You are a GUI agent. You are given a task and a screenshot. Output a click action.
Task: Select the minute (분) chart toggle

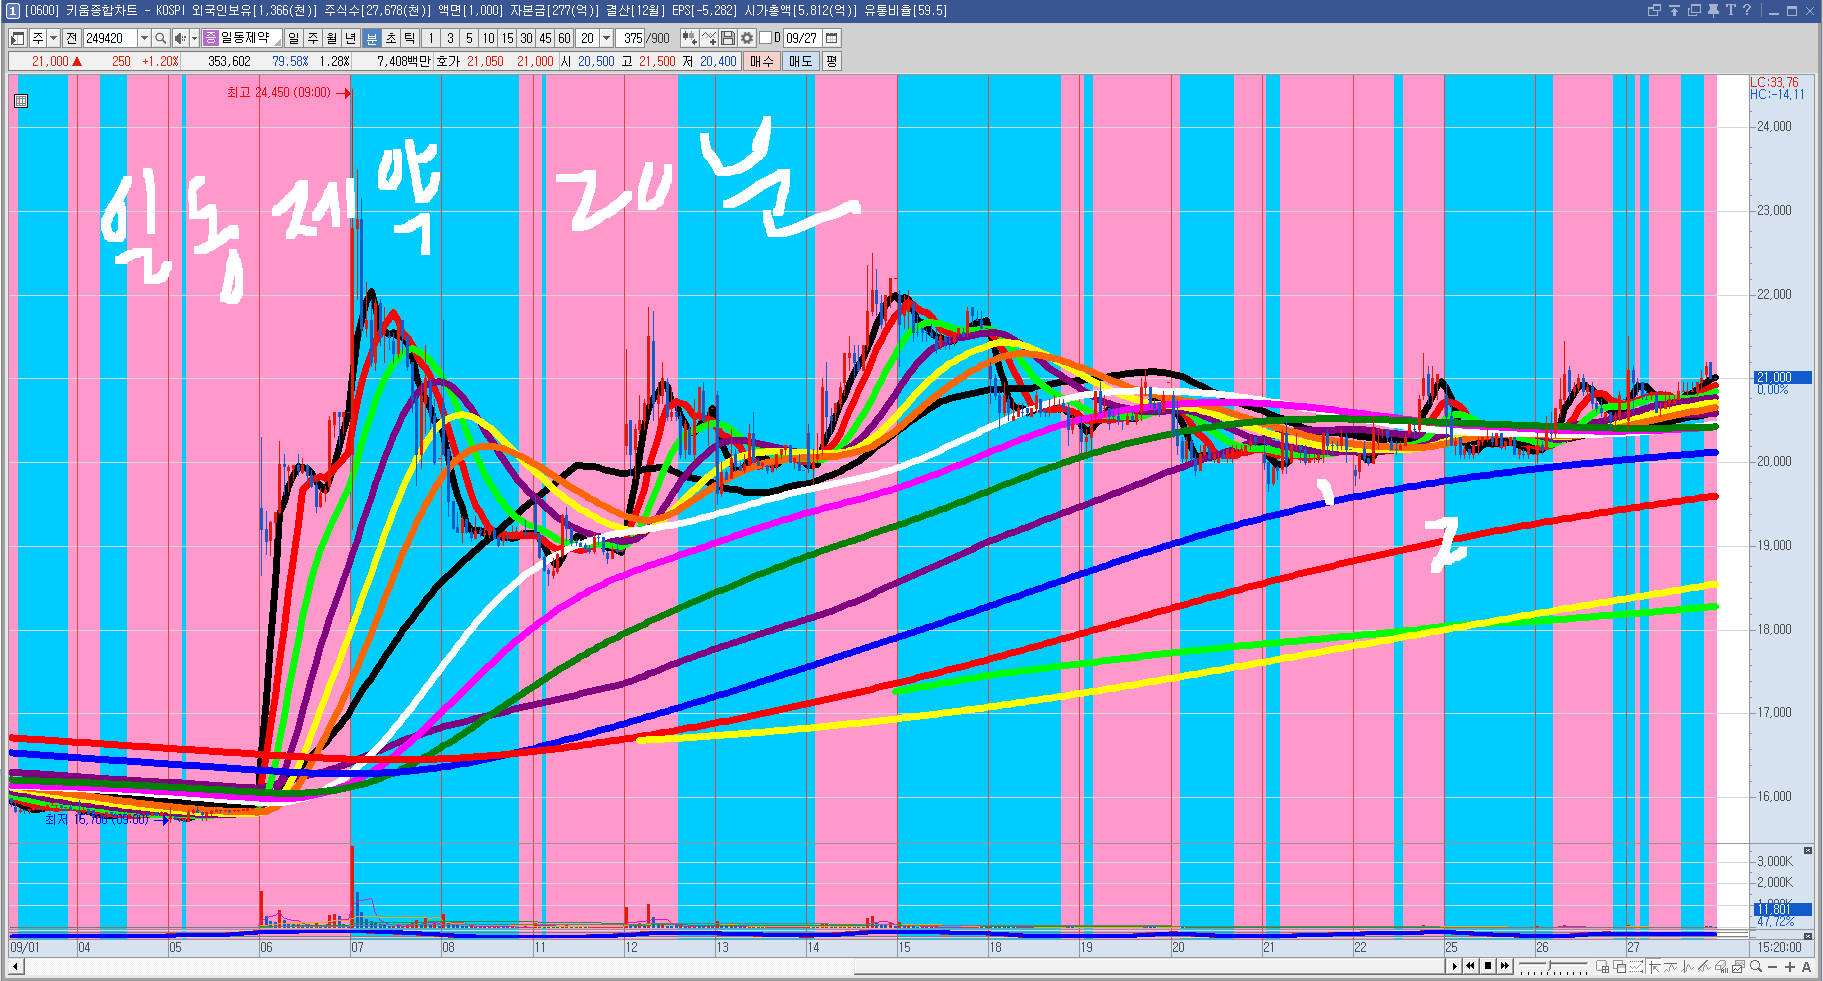click(x=372, y=38)
